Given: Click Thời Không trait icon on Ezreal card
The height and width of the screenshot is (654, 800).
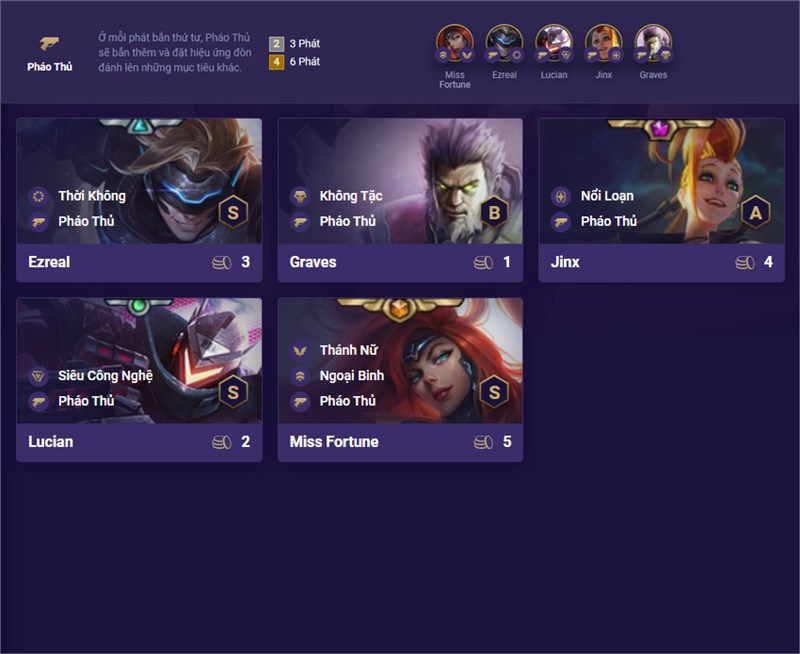Looking at the screenshot, I should [x=38, y=196].
